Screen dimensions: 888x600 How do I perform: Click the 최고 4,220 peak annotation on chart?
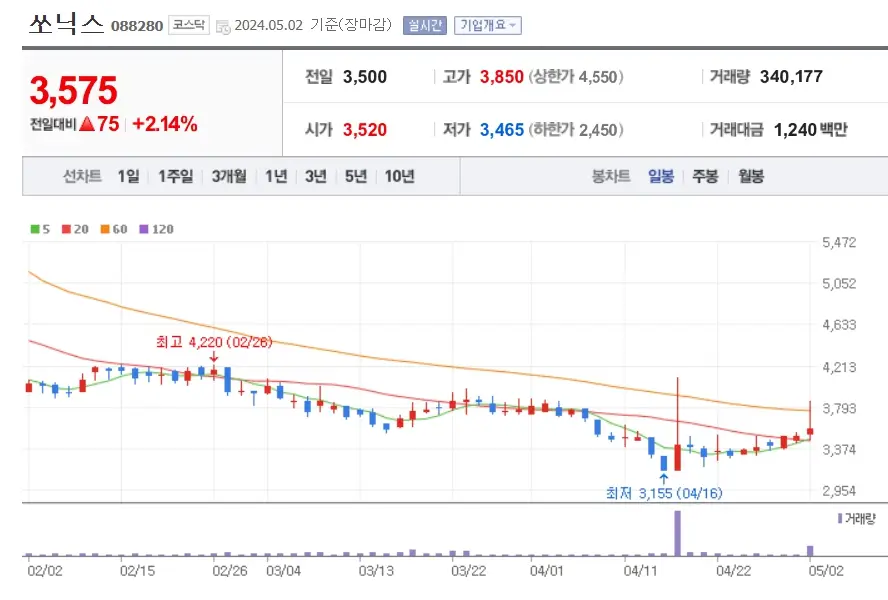pyautogui.click(x=213, y=341)
